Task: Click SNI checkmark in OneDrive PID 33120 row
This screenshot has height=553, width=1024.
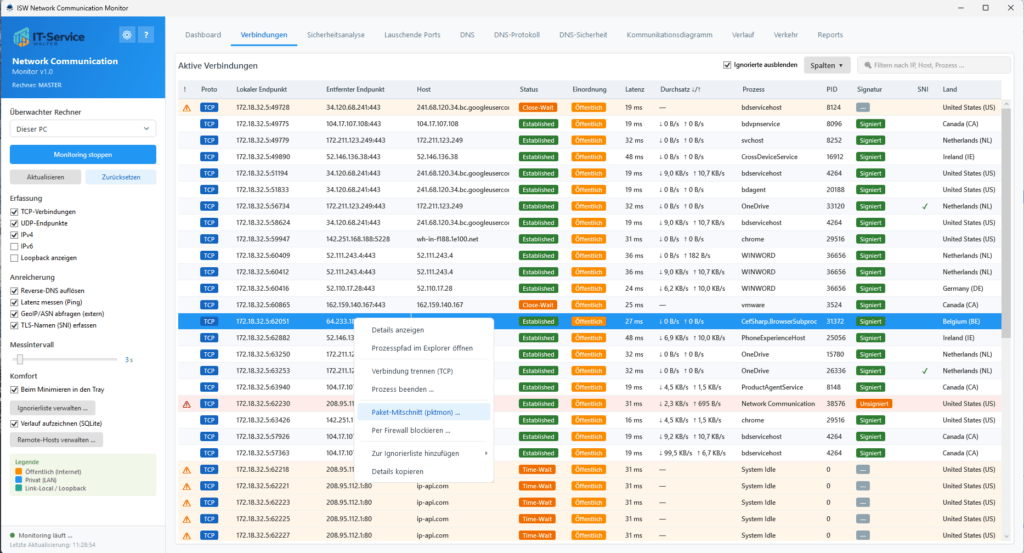Action: pyautogui.click(x=925, y=206)
